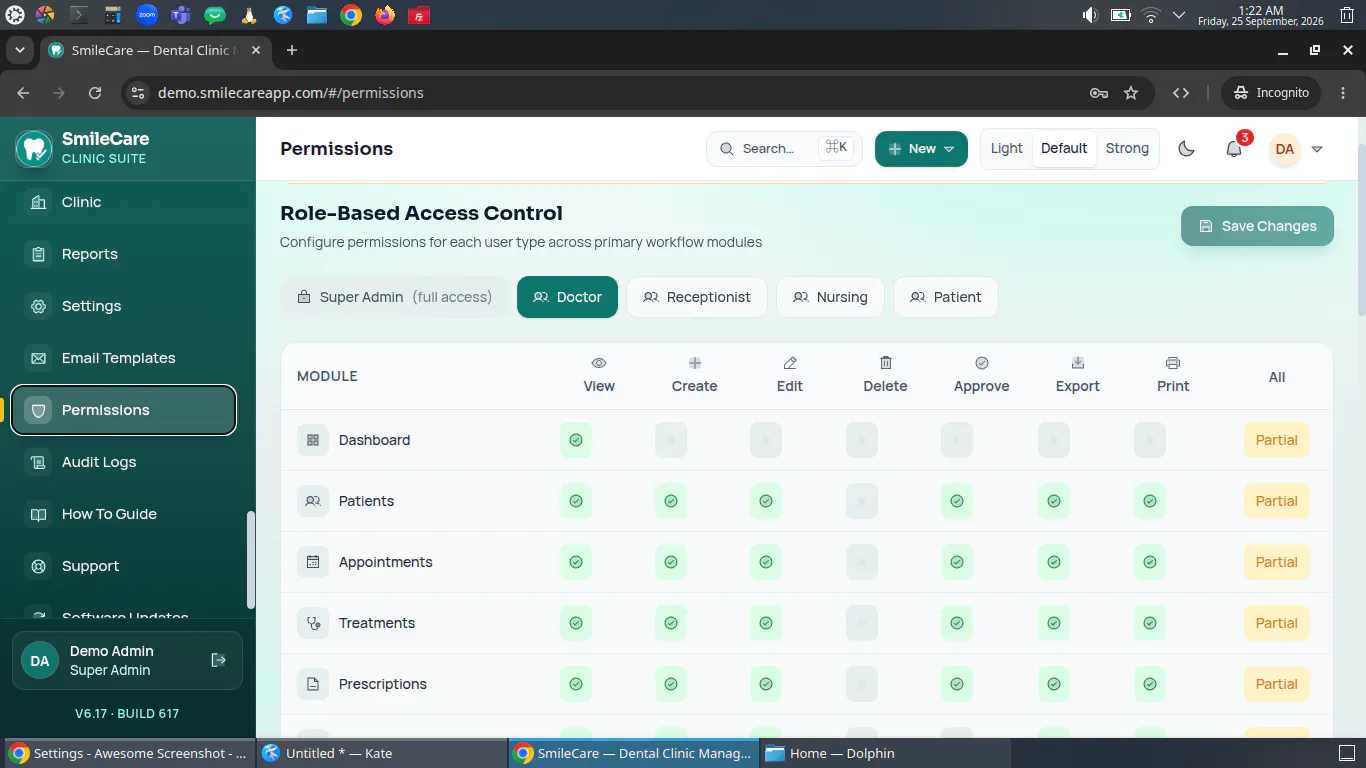Click the Audit Logs sidebar icon
Image resolution: width=1366 pixels, height=768 pixels.
(38, 462)
